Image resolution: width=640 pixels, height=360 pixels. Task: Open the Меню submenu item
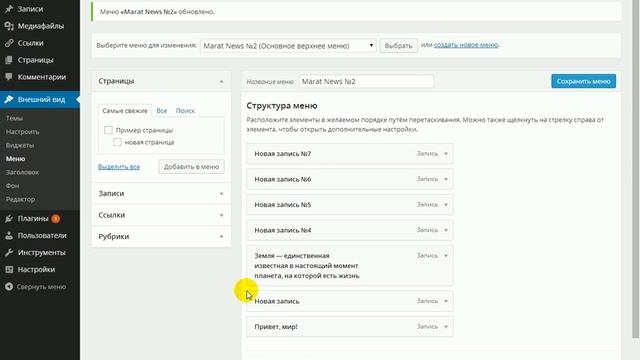point(16,158)
